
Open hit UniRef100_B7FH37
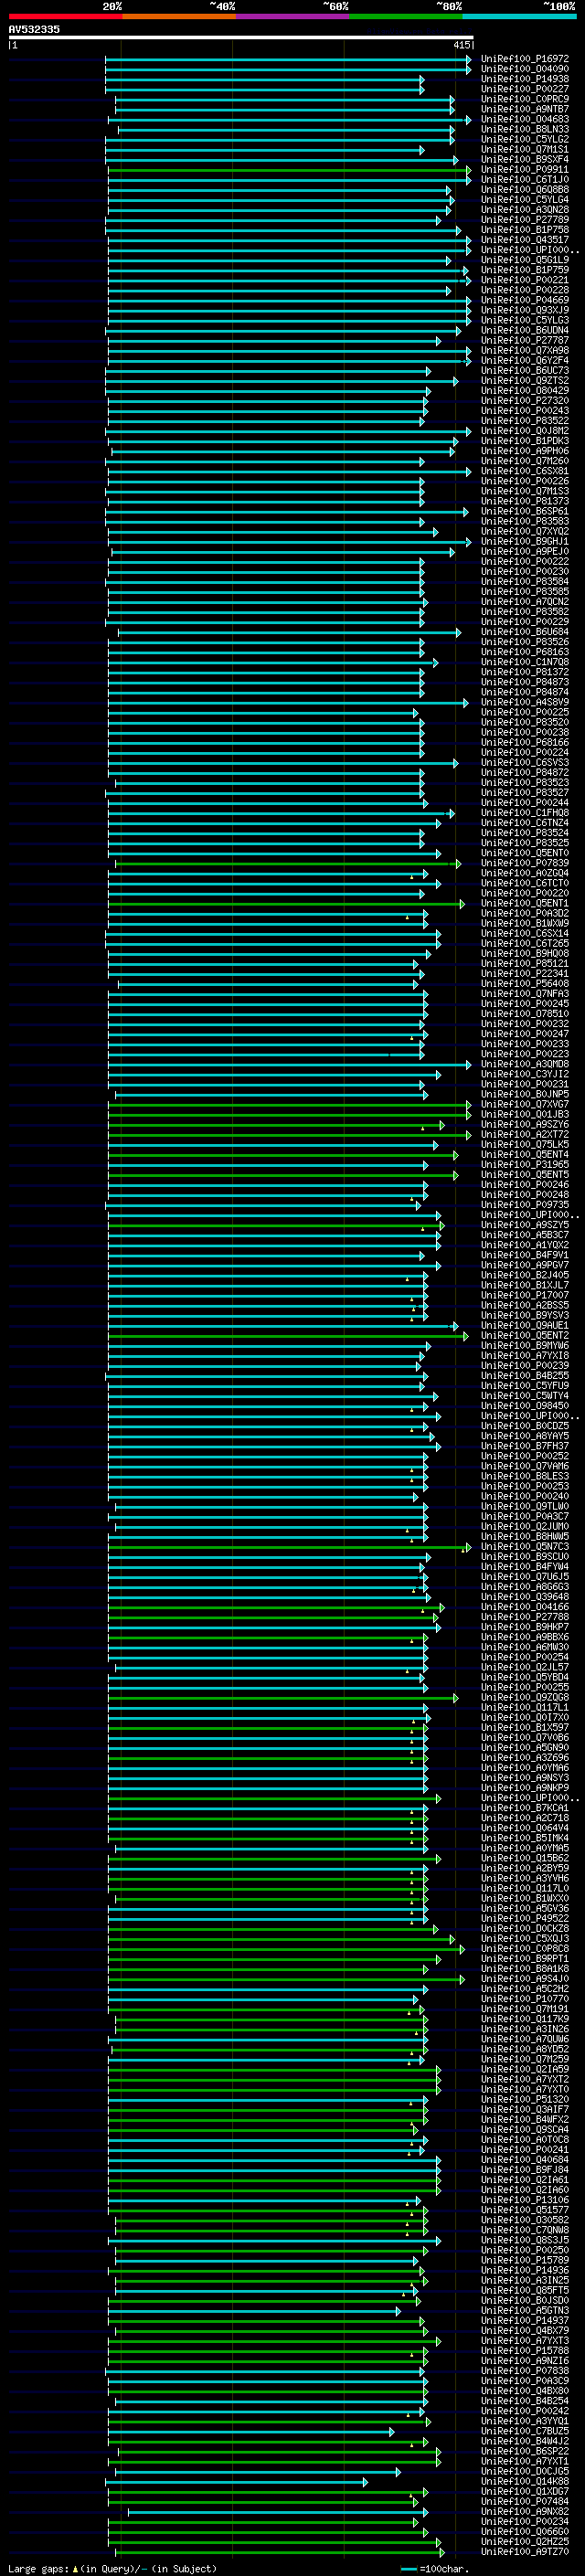tap(525, 1446)
